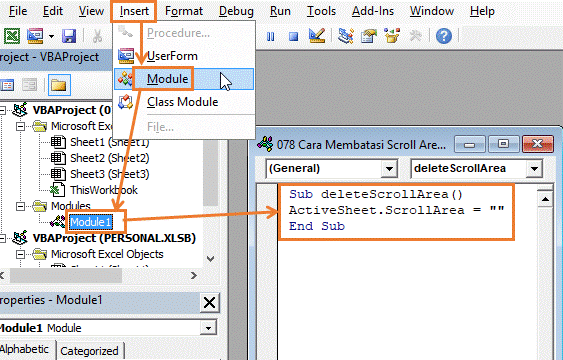Screen dimensions: 563x360
Task: Click the Module1 tree node icon
Action: pos(58,222)
